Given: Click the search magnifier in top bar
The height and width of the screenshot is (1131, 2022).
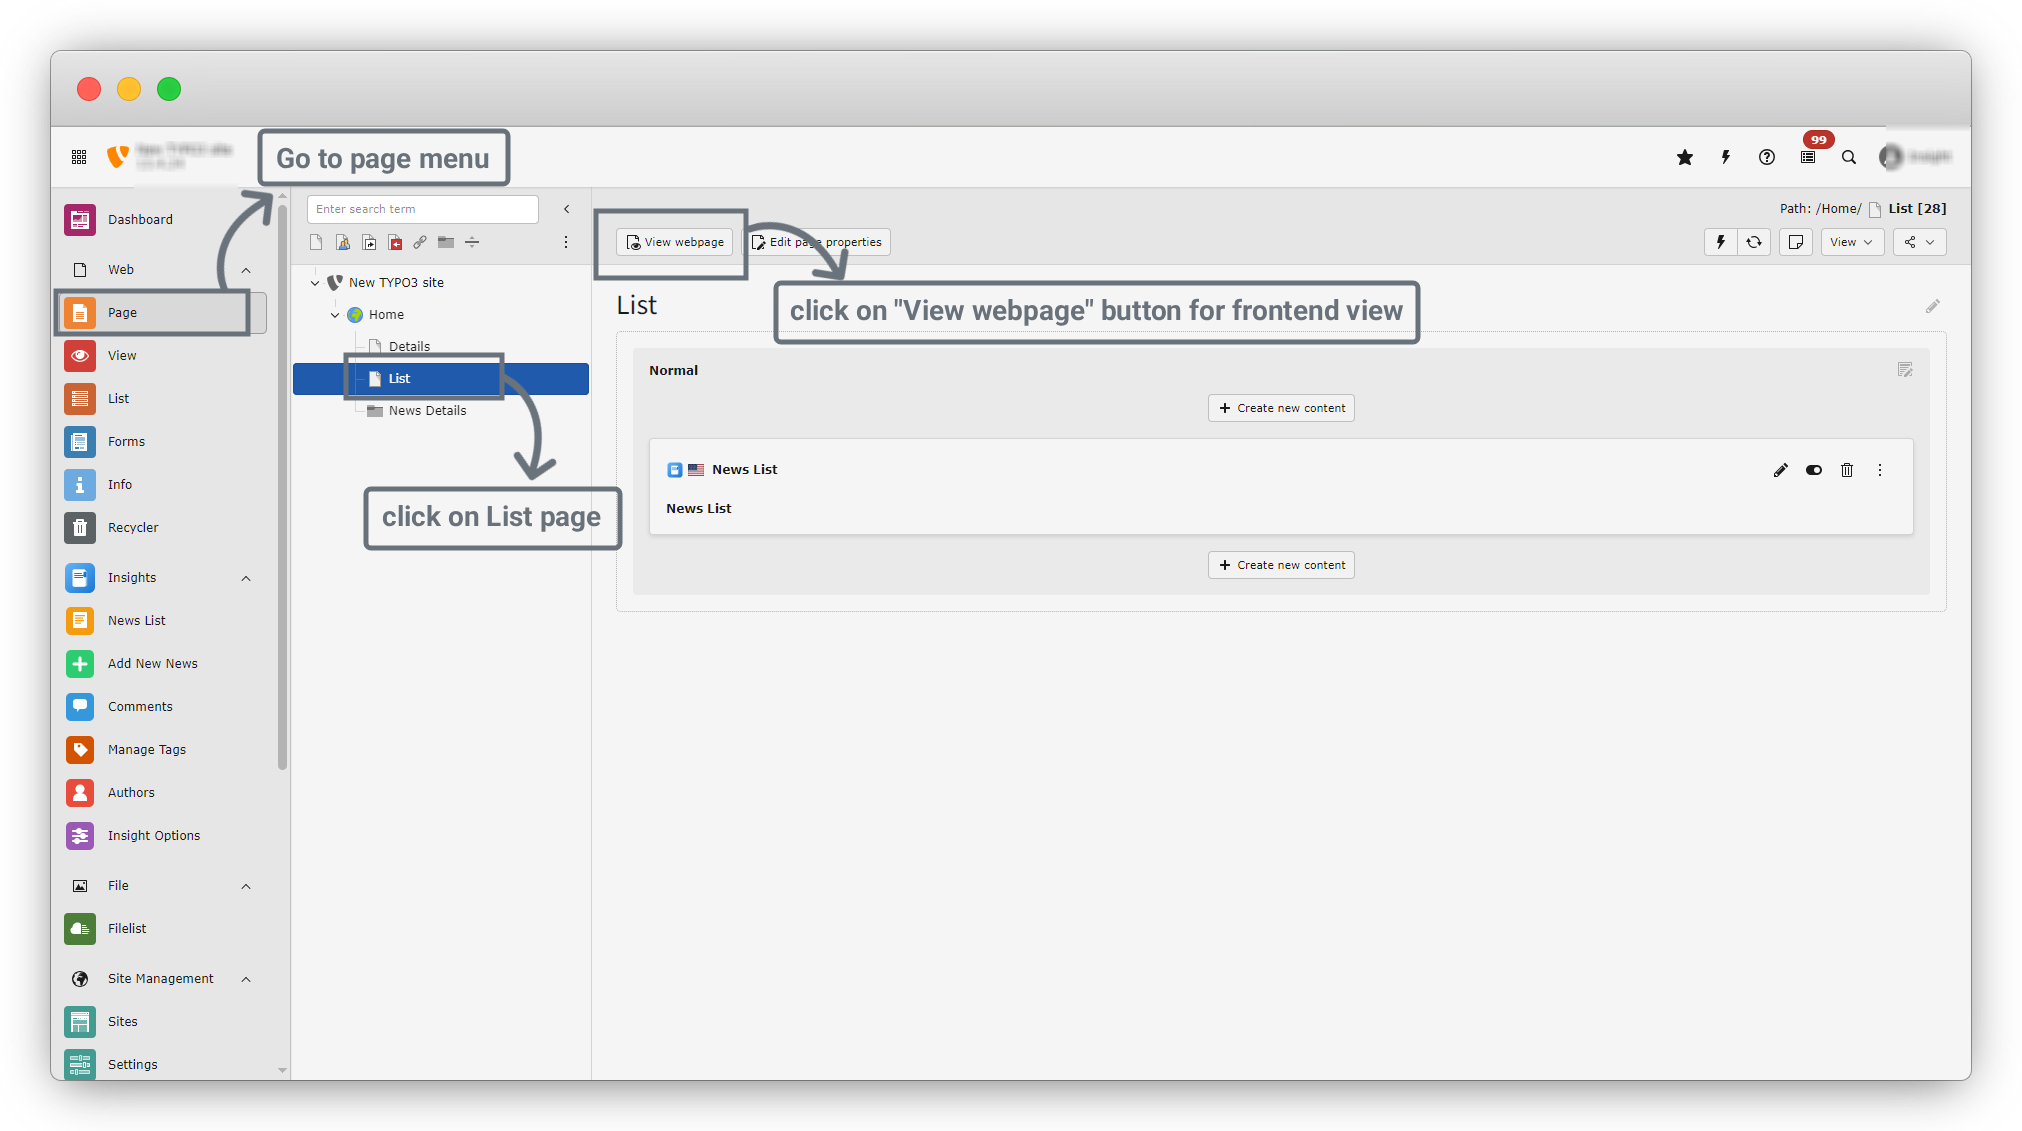Looking at the screenshot, I should pos(1849,157).
